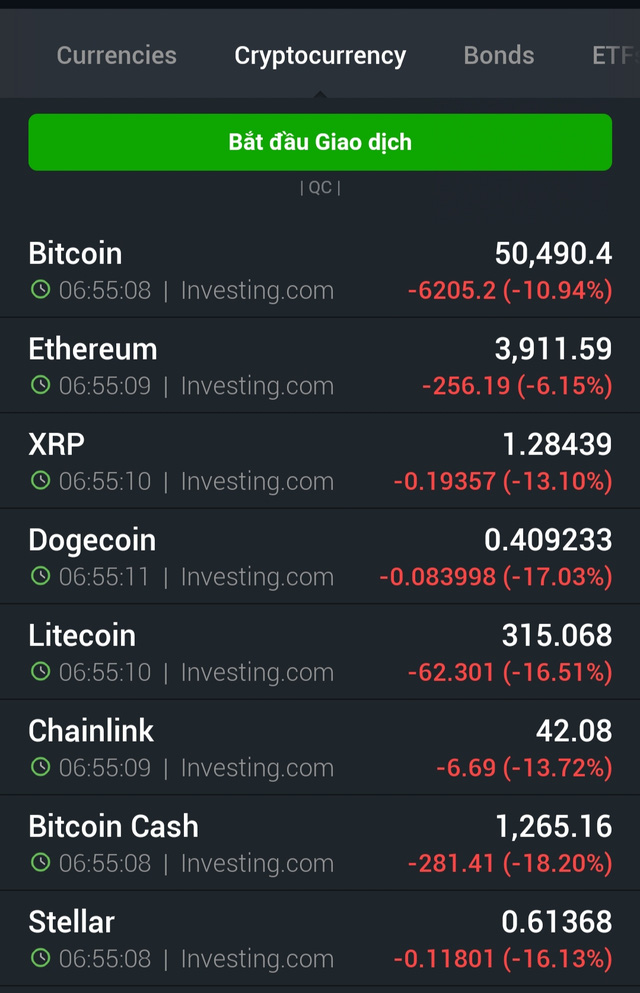640x993 pixels.
Task: Open the partially visible ETFs tab
Action: point(614,55)
